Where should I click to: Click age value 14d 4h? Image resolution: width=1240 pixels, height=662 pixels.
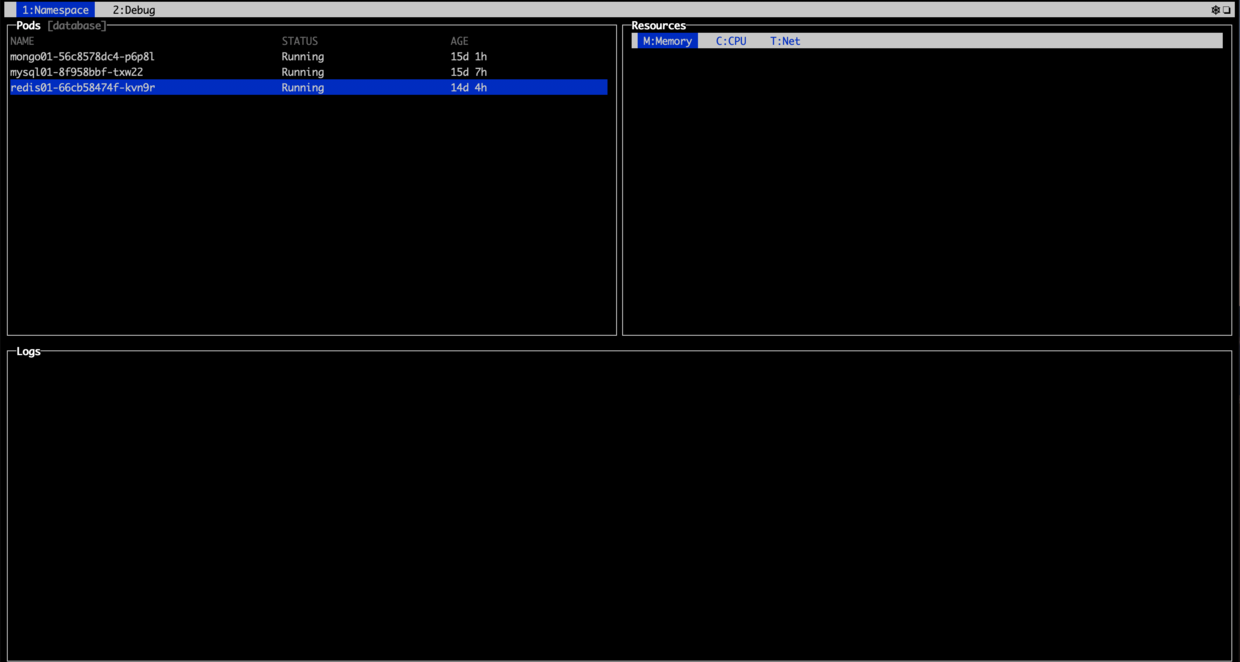469,88
